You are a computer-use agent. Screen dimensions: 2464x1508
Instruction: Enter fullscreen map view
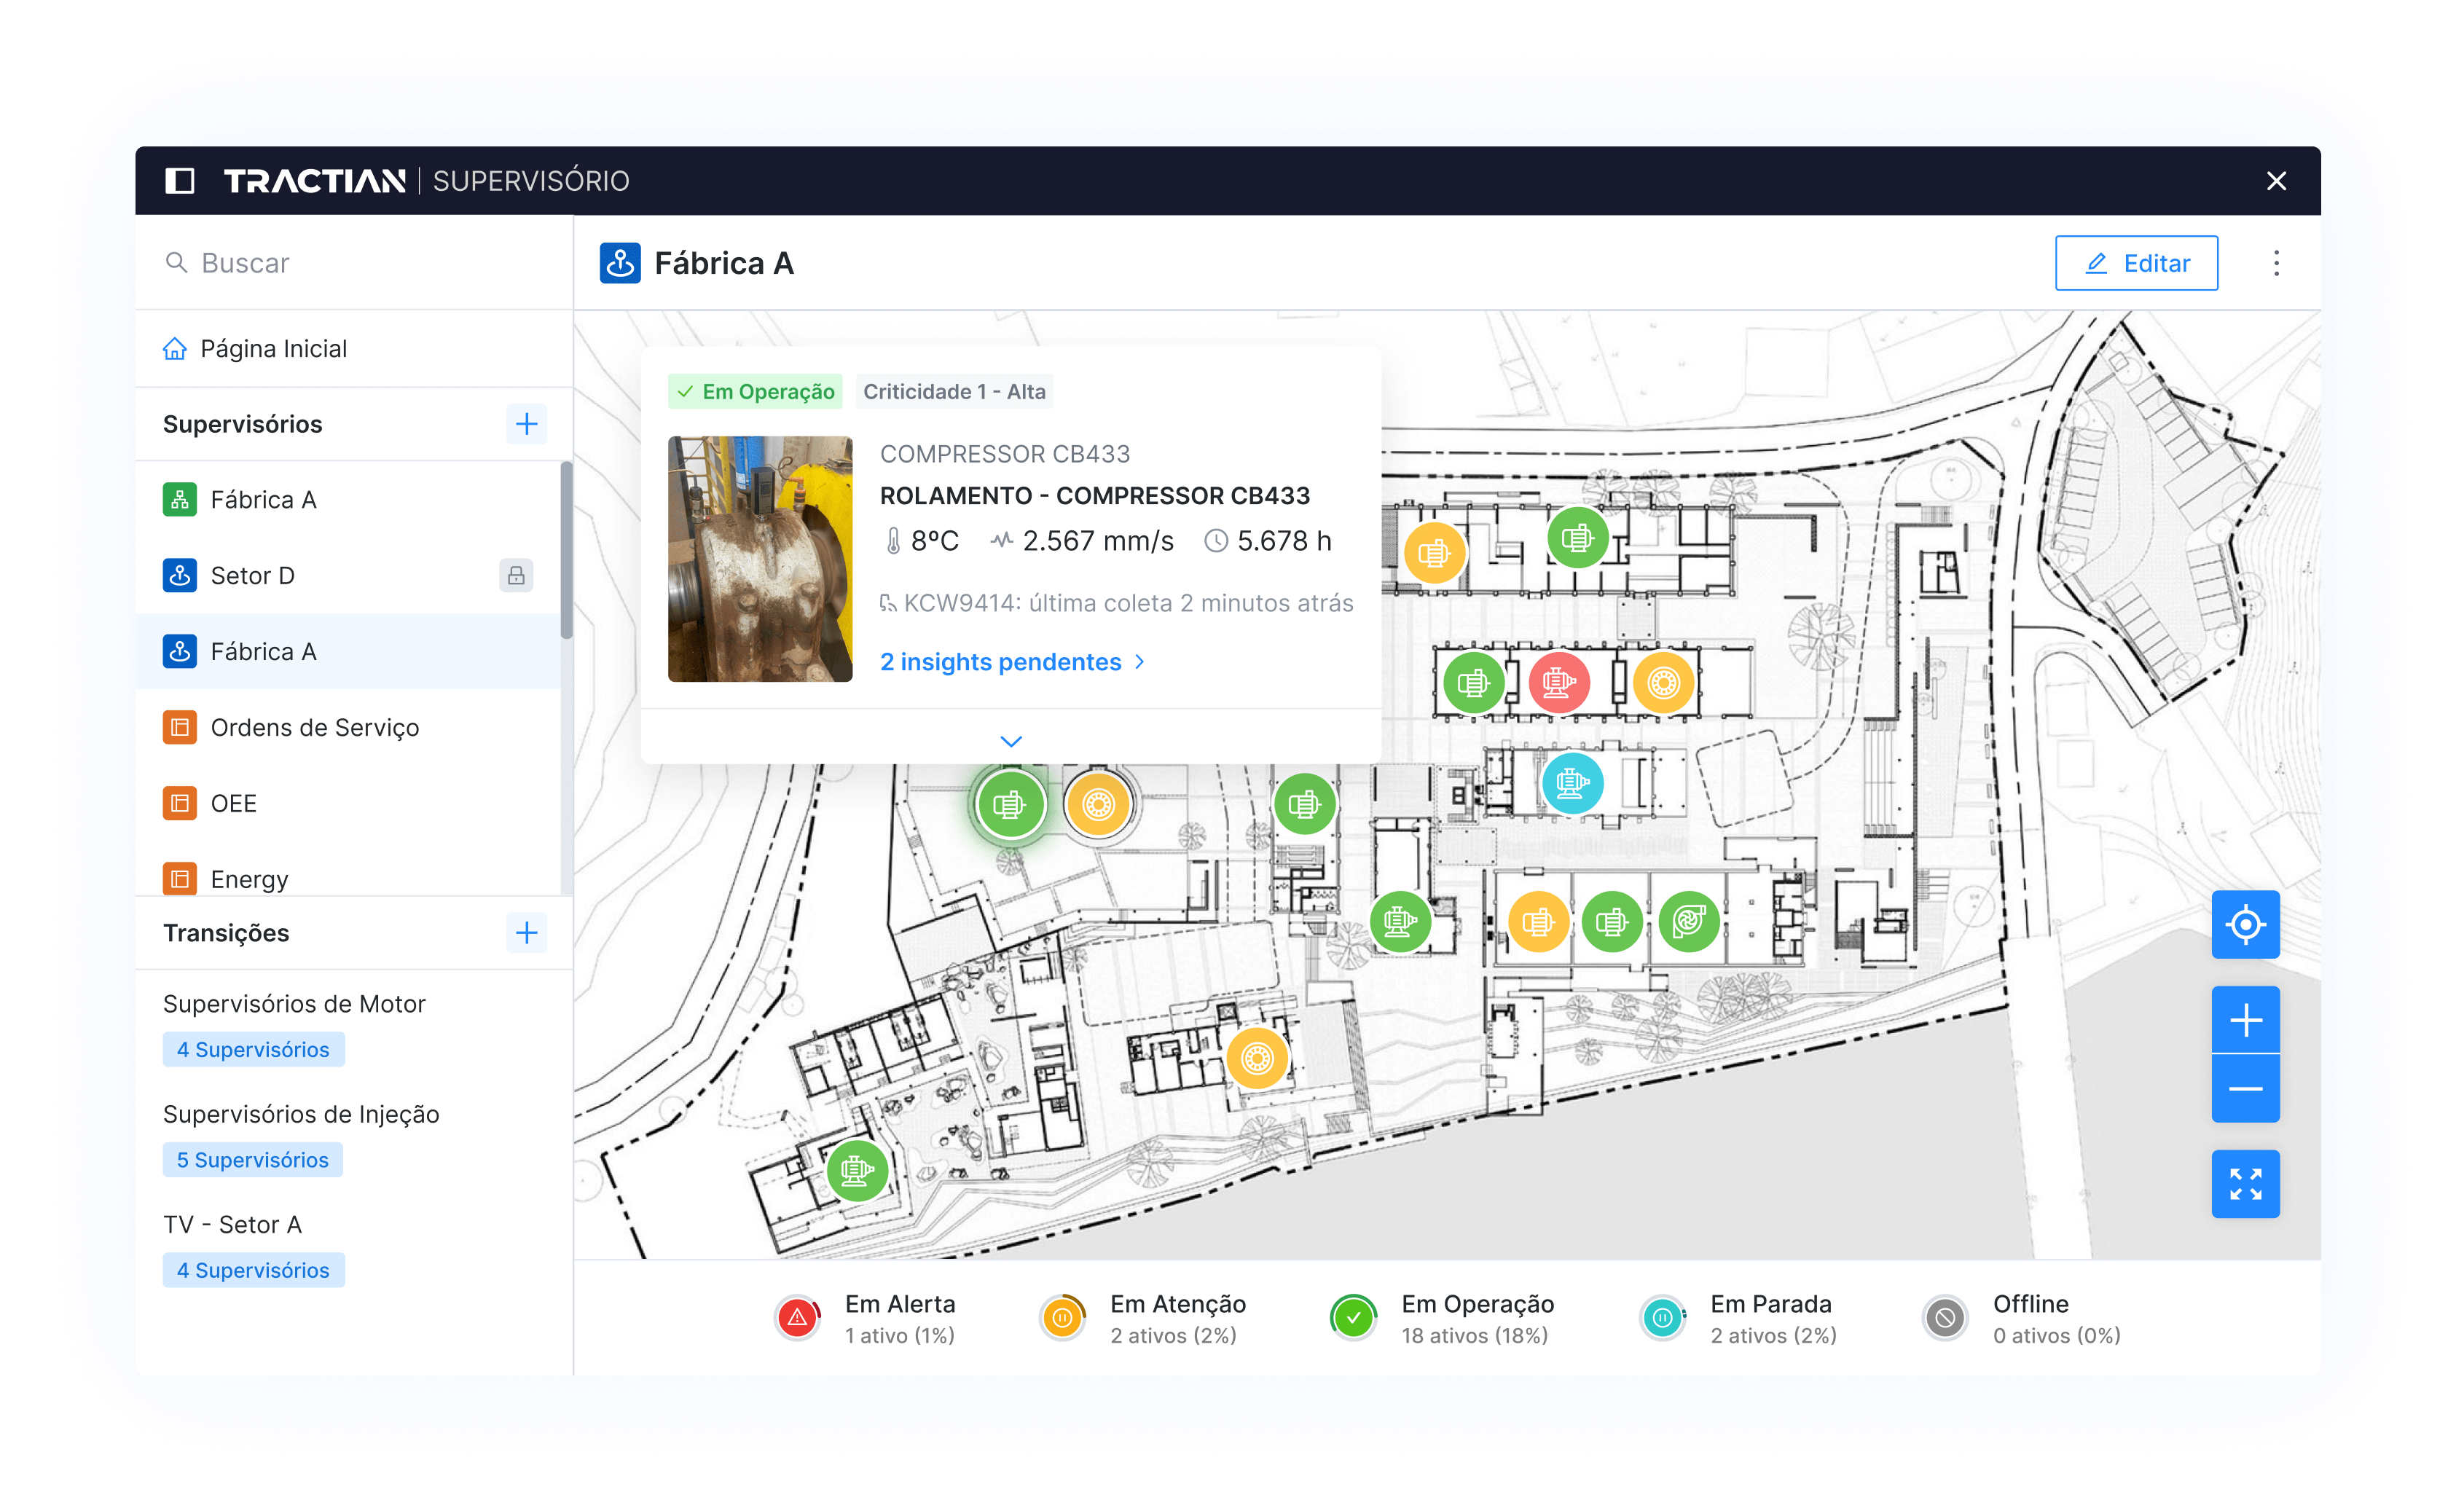point(2245,1184)
